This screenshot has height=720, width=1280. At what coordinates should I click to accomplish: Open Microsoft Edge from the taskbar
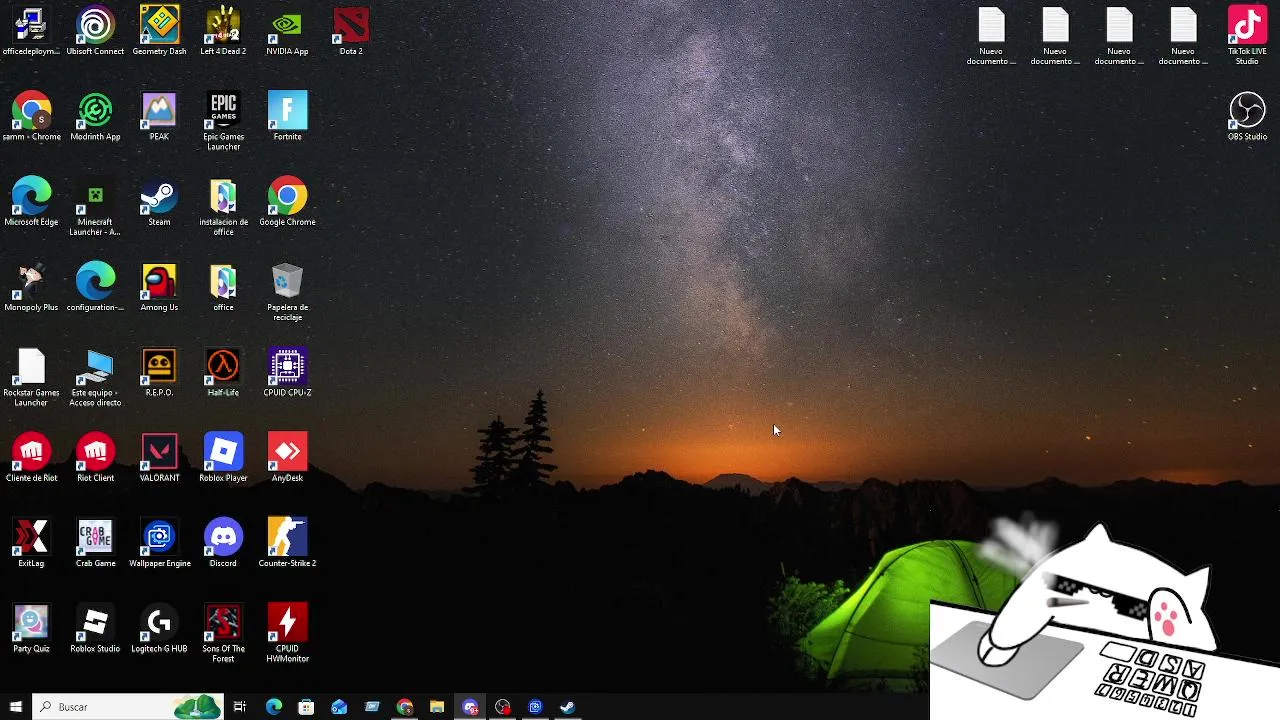pos(273,707)
